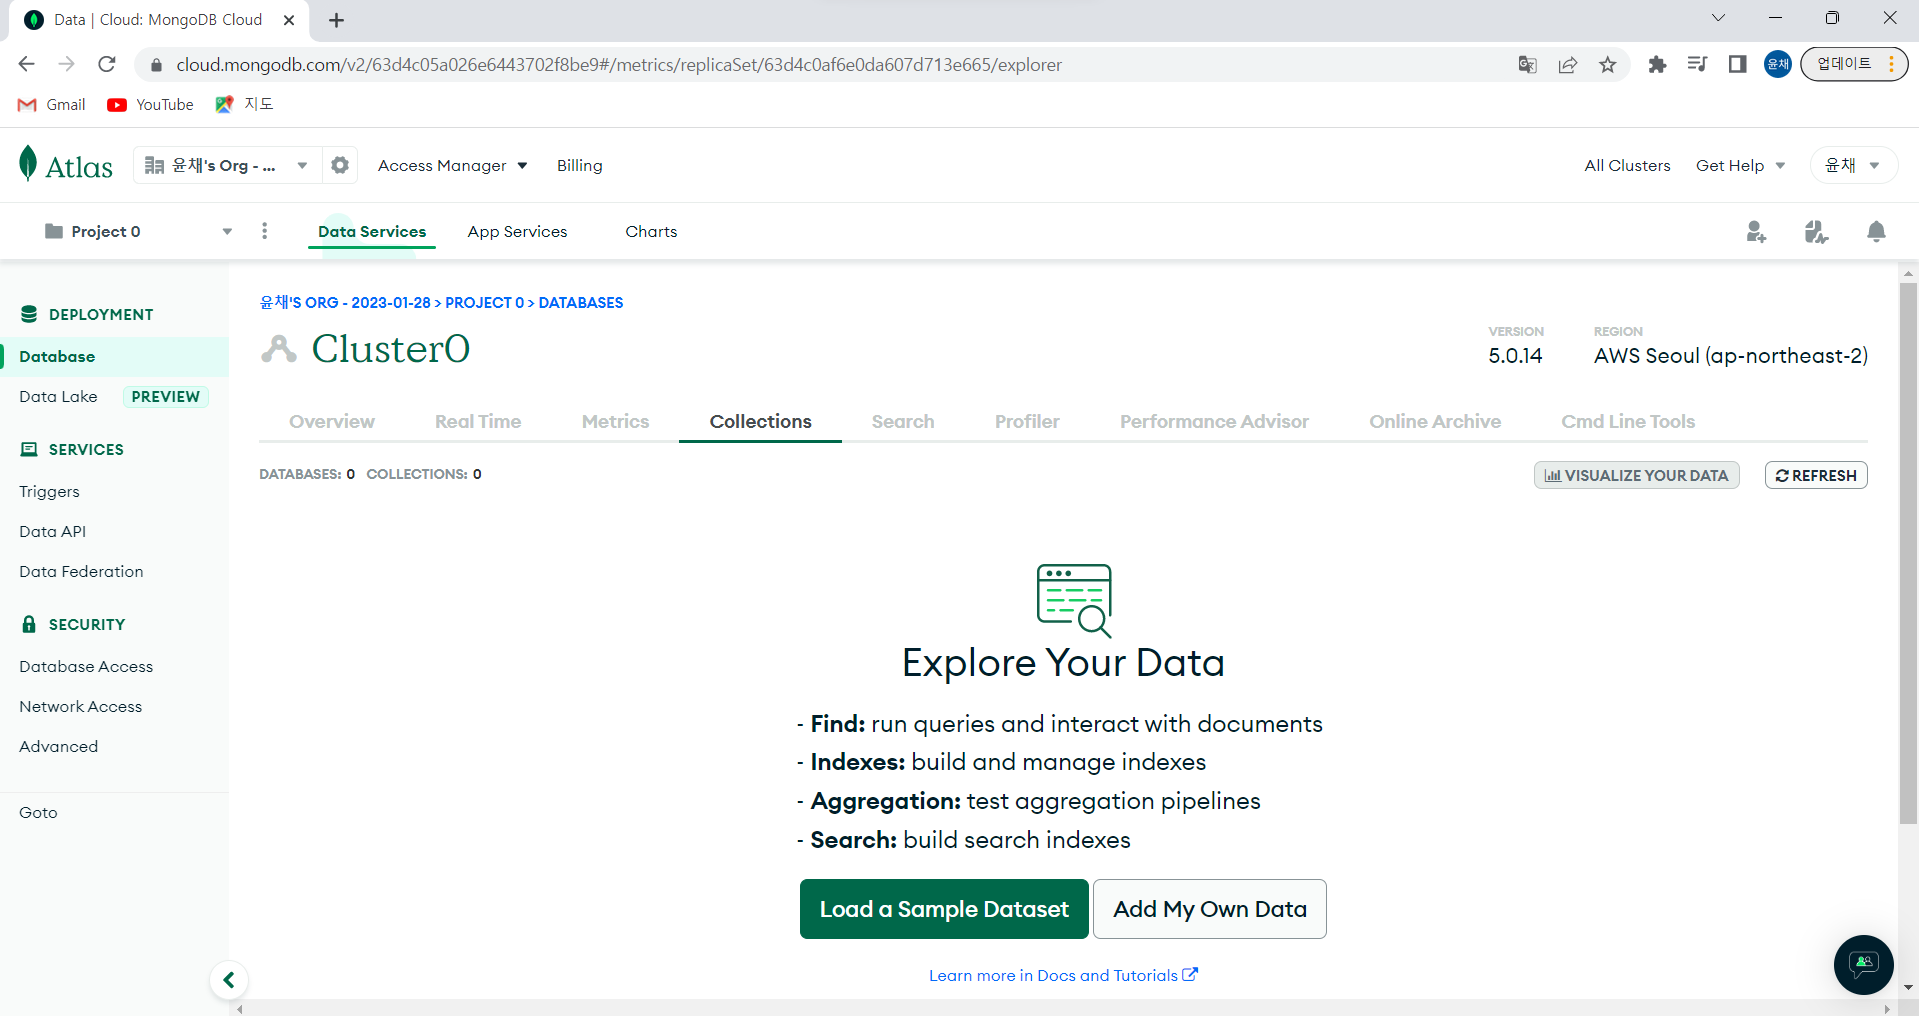This screenshot has height=1016, width=1919.
Task: Open Learn more in Docs and Tutorials
Action: (1063, 975)
